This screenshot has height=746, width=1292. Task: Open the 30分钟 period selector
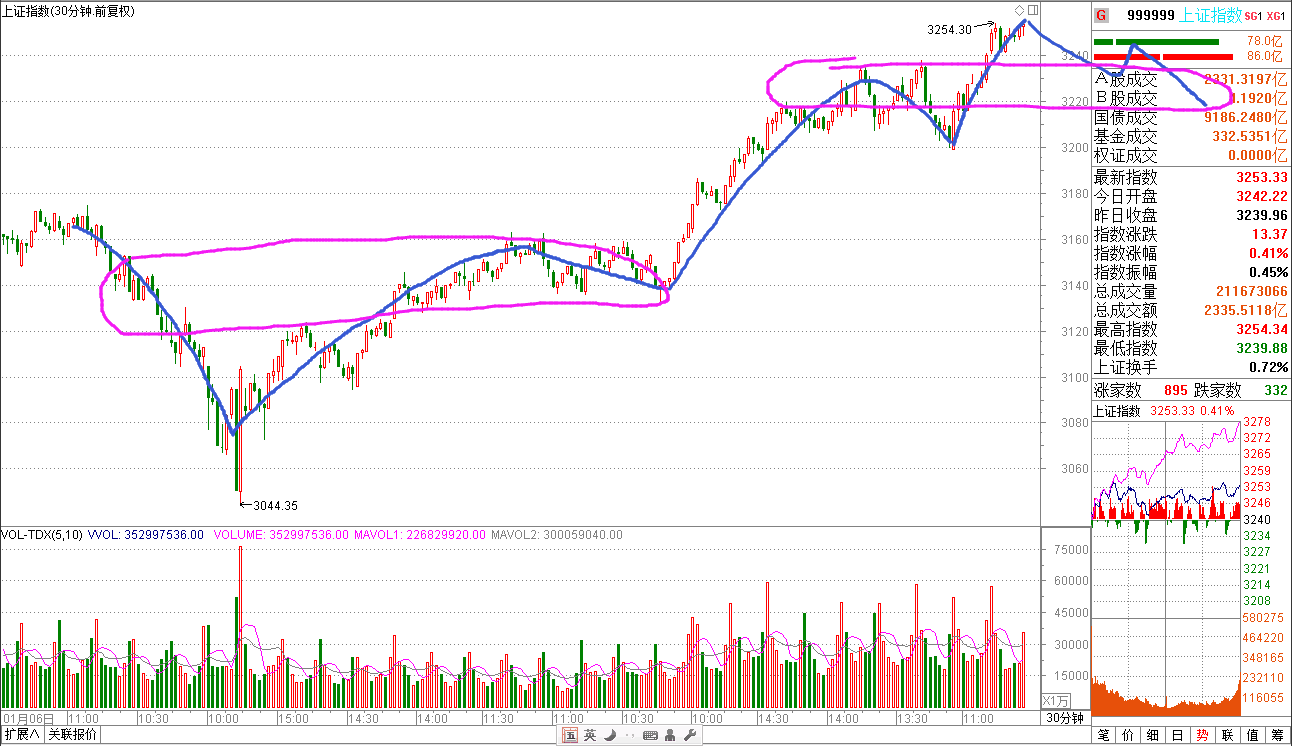(1065, 718)
